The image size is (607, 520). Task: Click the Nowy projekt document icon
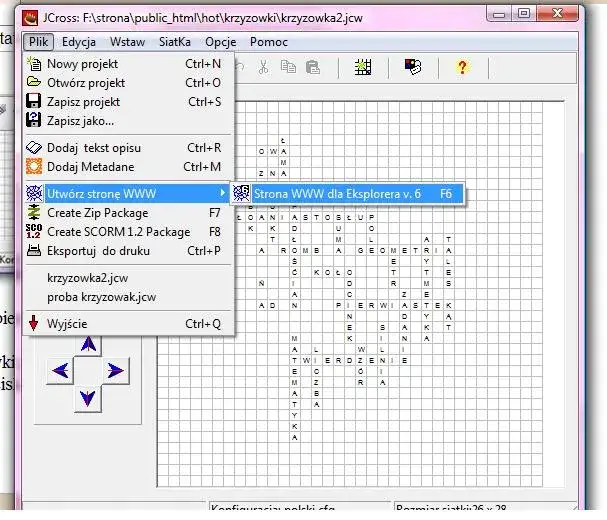click(x=34, y=63)
